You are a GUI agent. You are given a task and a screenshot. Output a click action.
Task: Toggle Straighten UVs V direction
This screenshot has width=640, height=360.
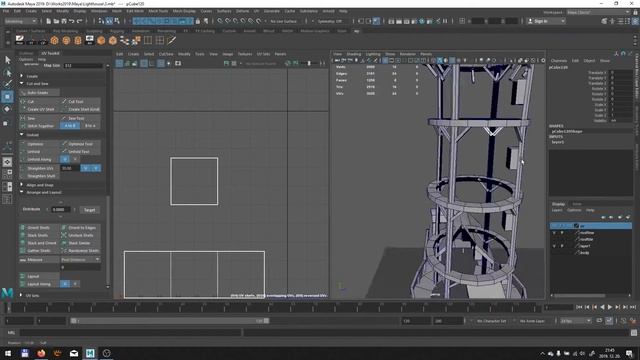tap(96, 168)
